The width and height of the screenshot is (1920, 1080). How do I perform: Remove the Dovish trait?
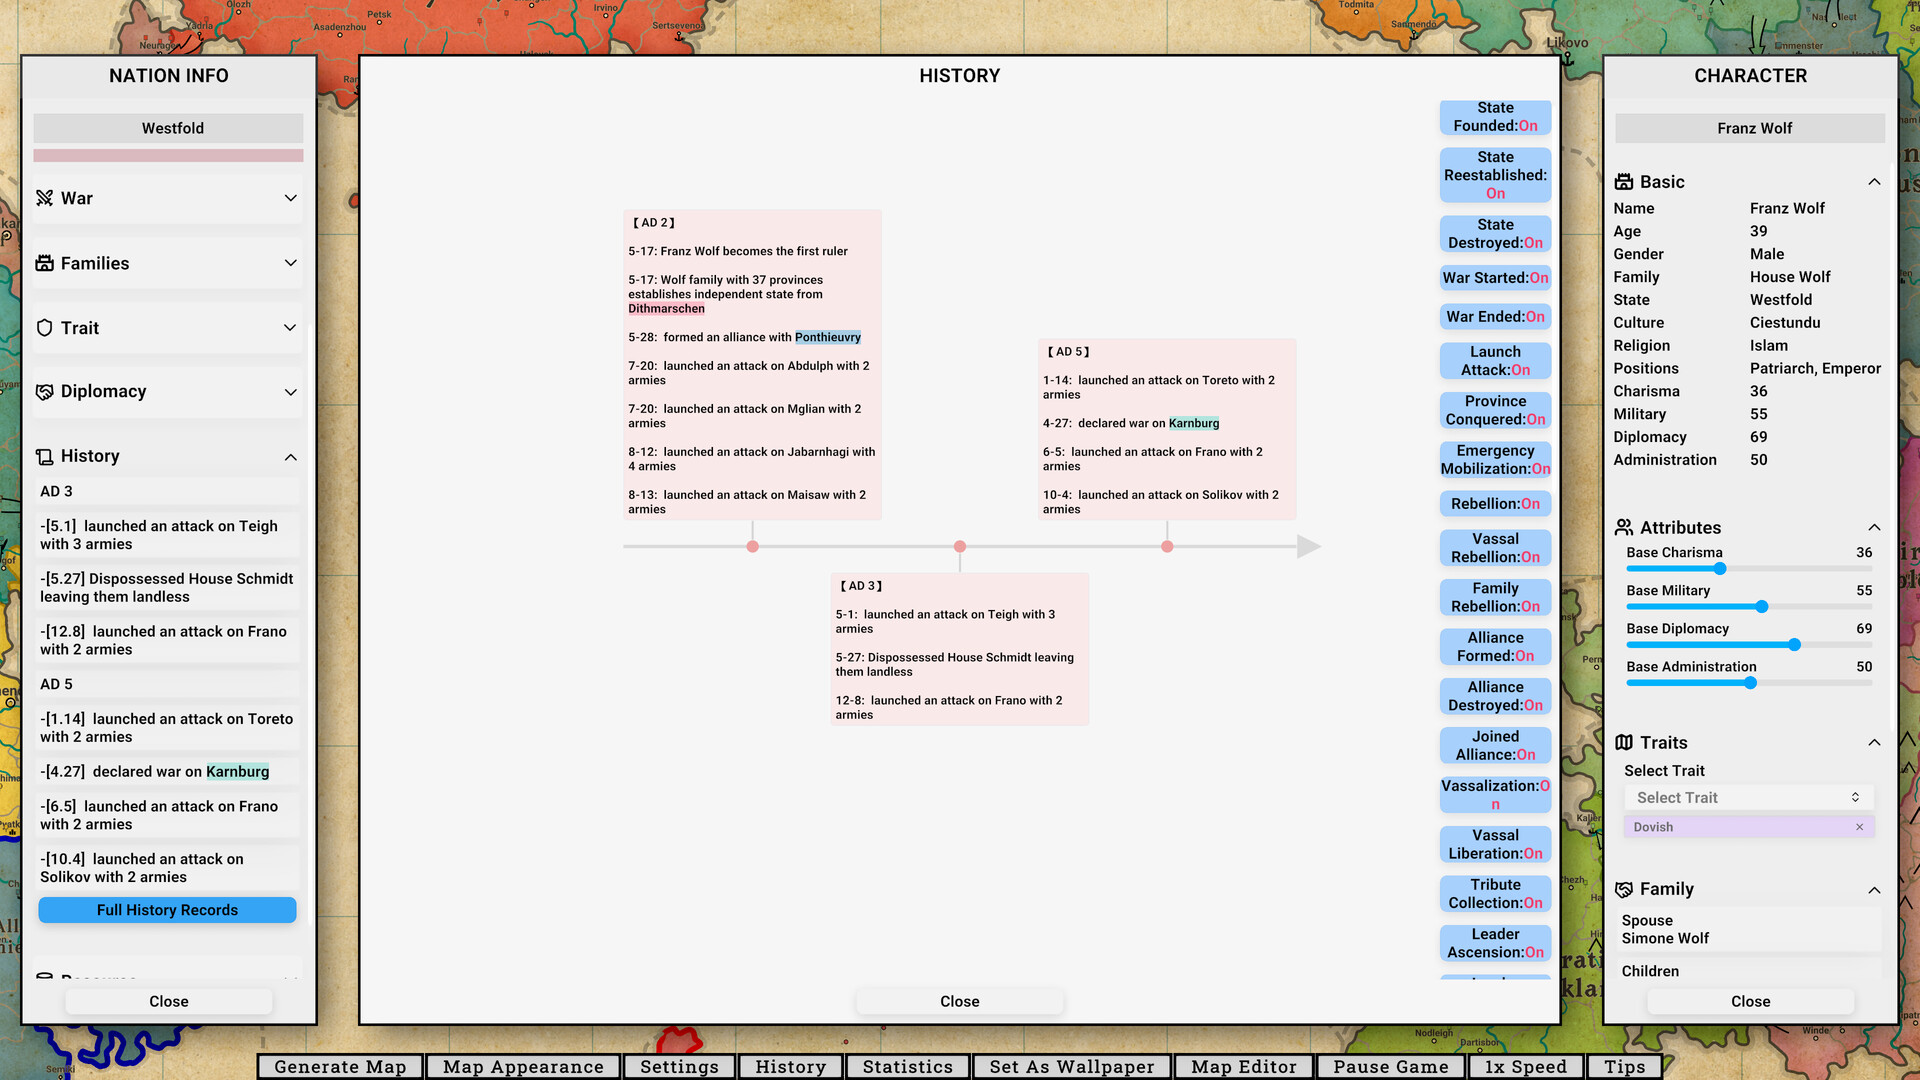click(1860, 827)
